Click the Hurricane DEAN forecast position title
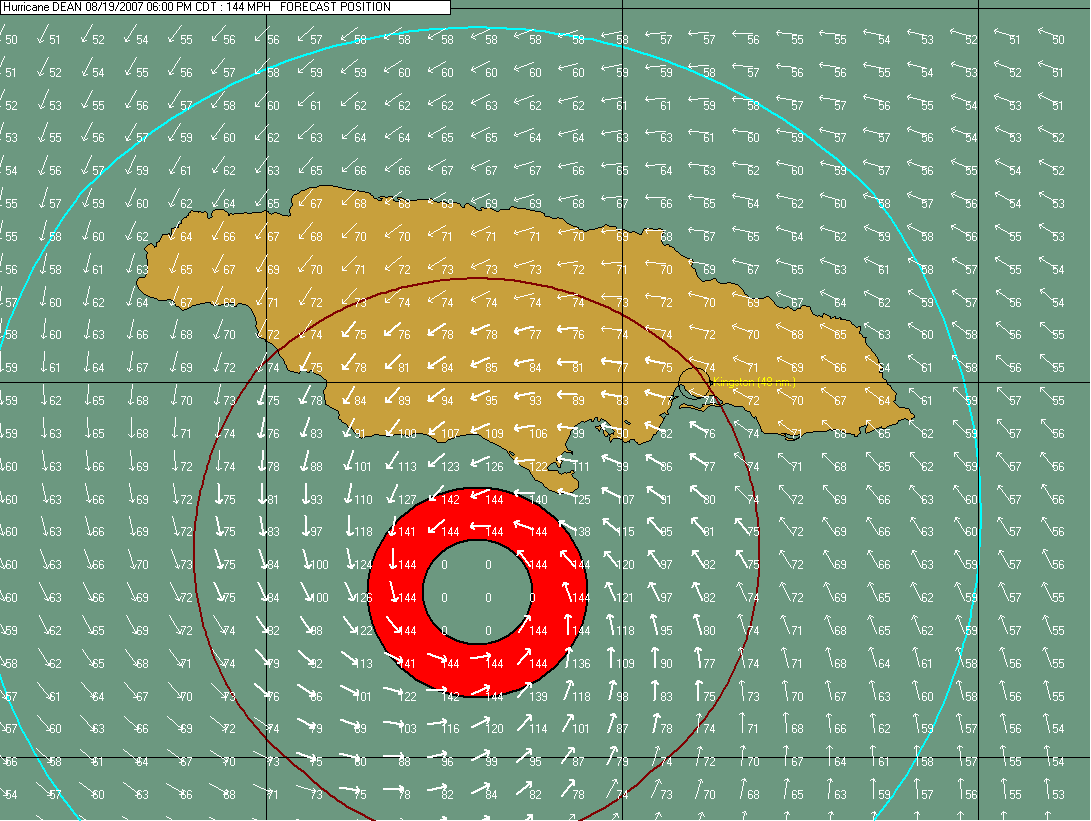 [x=197, y=7]
